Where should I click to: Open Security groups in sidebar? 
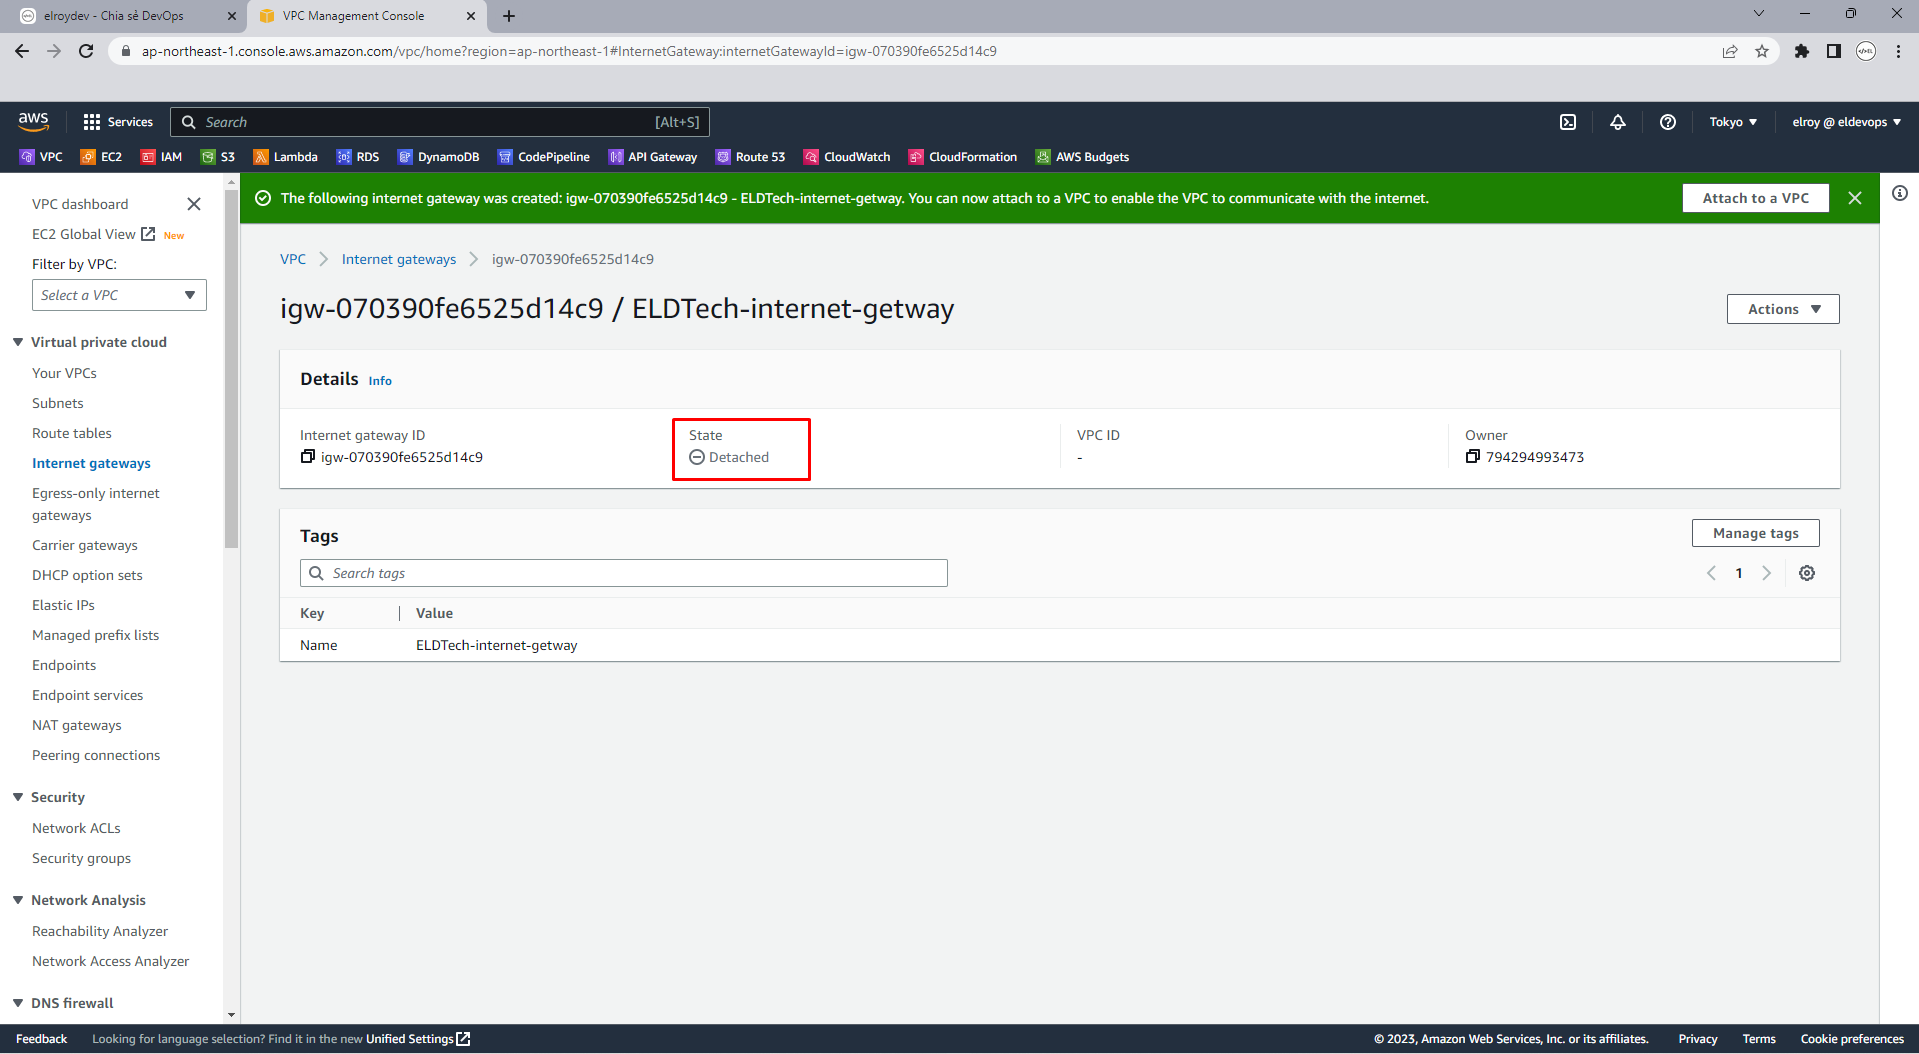pos(81,858)
